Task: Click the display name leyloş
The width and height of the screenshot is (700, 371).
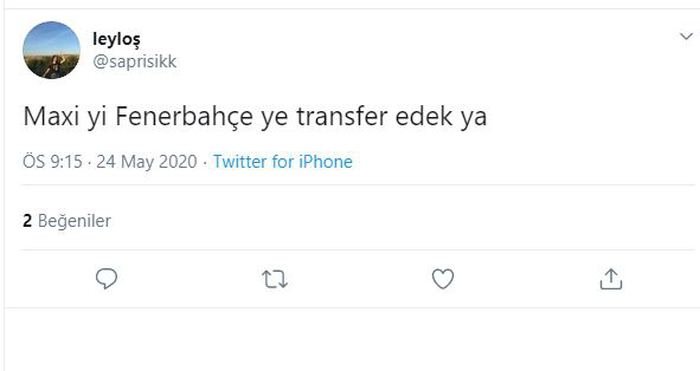Action: click(x=117, y=39)
